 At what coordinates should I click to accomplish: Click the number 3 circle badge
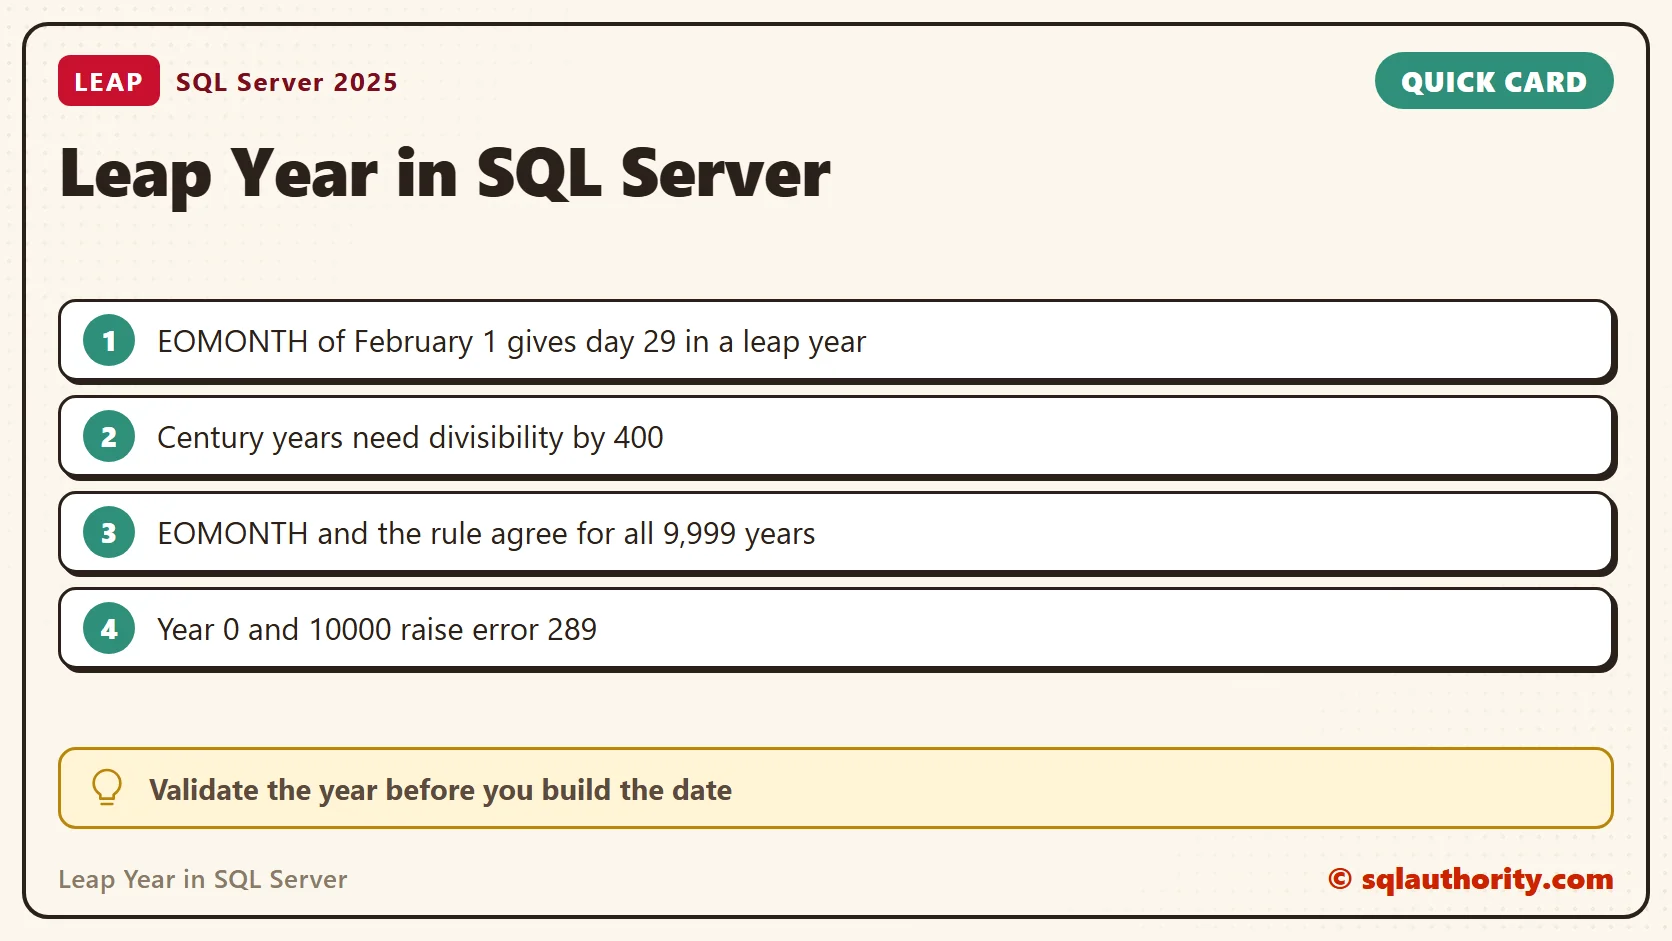109,533
